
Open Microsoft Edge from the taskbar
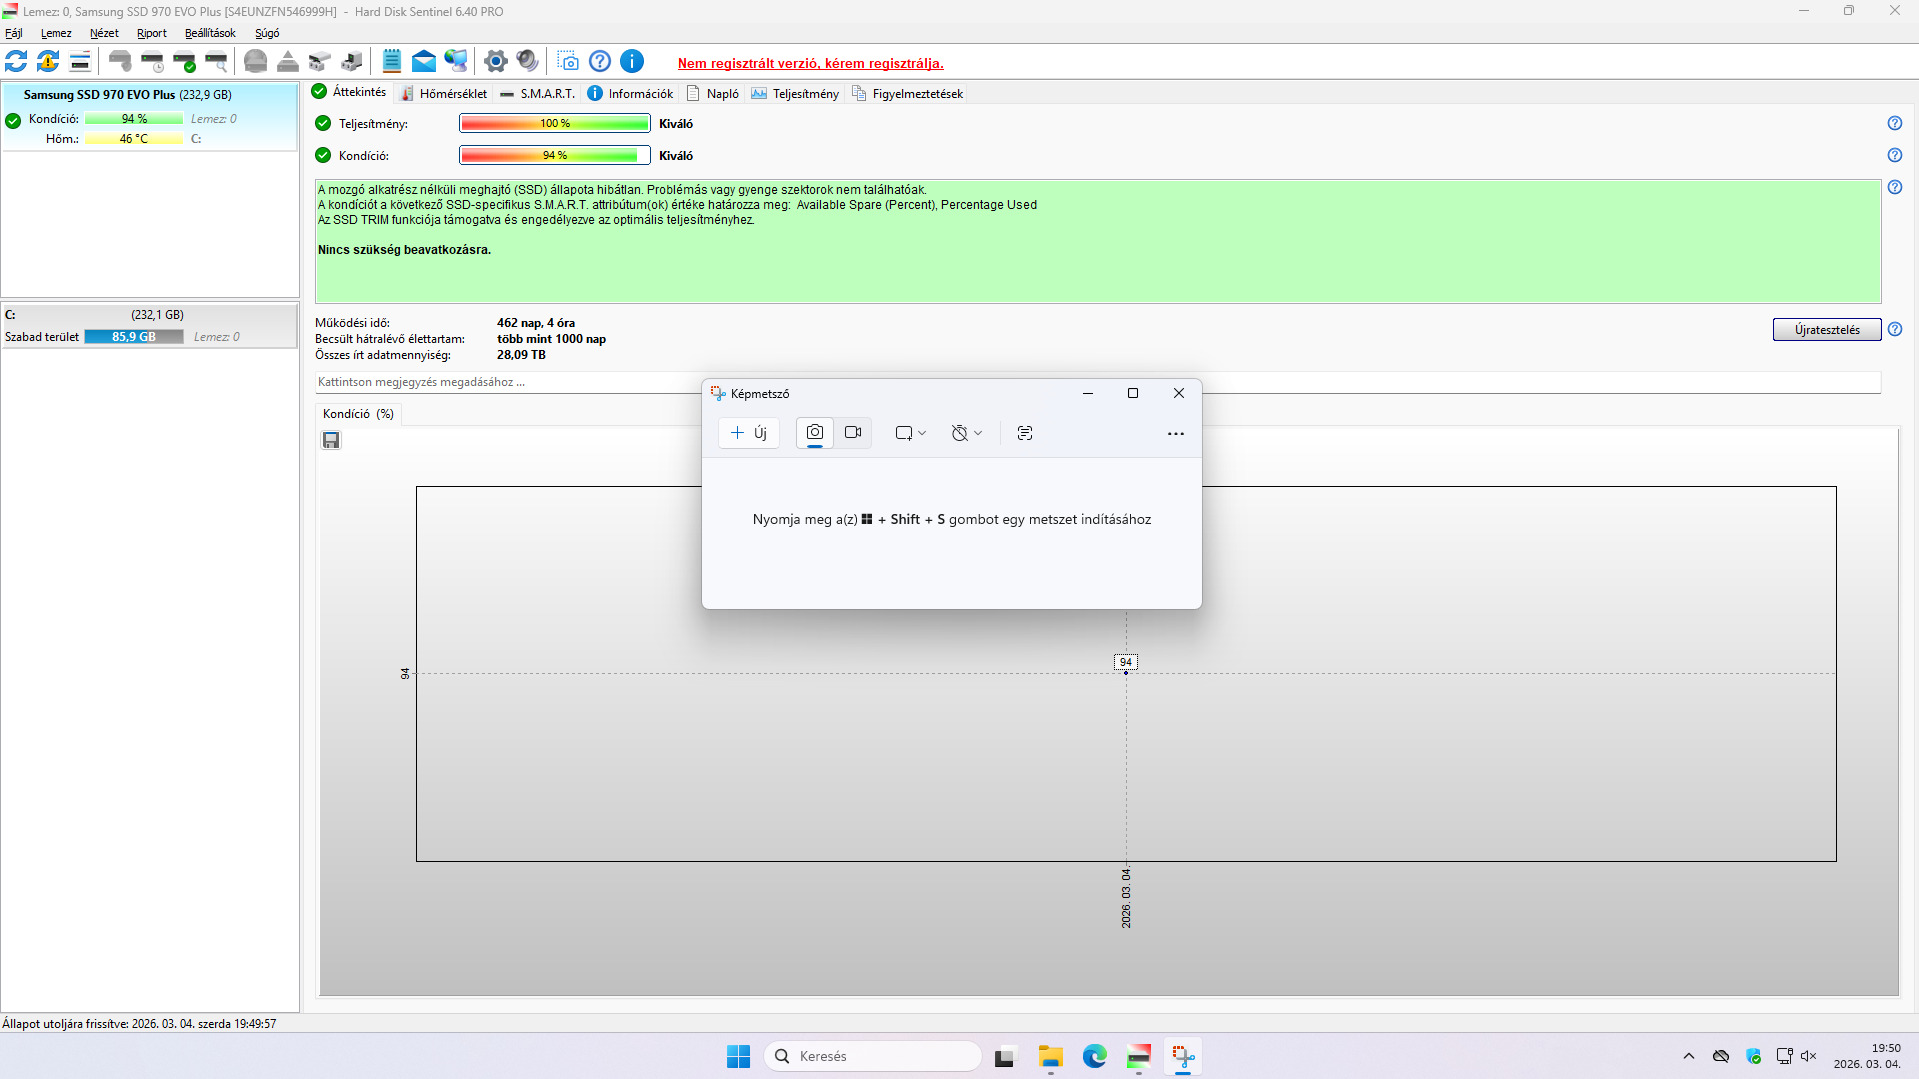tap(1095, 1056)
